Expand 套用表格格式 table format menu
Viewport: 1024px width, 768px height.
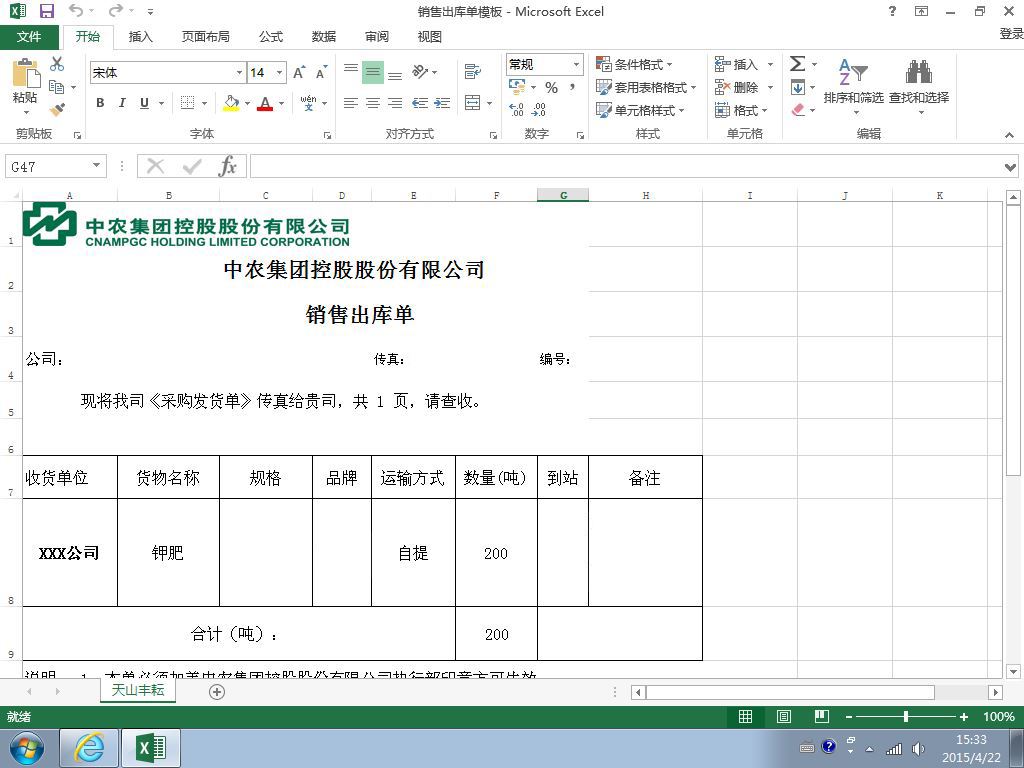[646, 87]
